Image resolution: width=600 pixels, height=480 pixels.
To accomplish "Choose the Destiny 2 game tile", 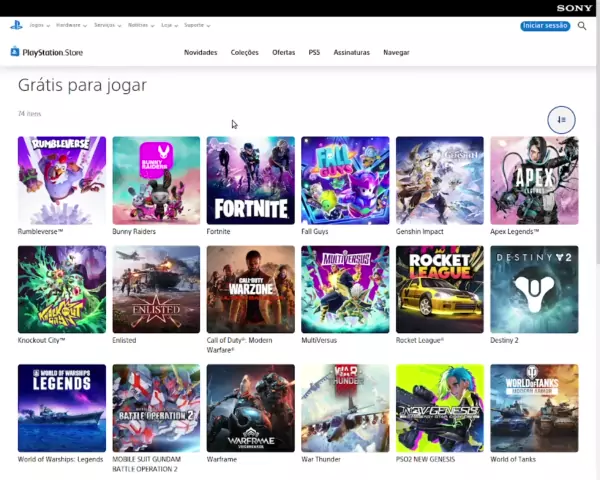I will click(534, 289).
